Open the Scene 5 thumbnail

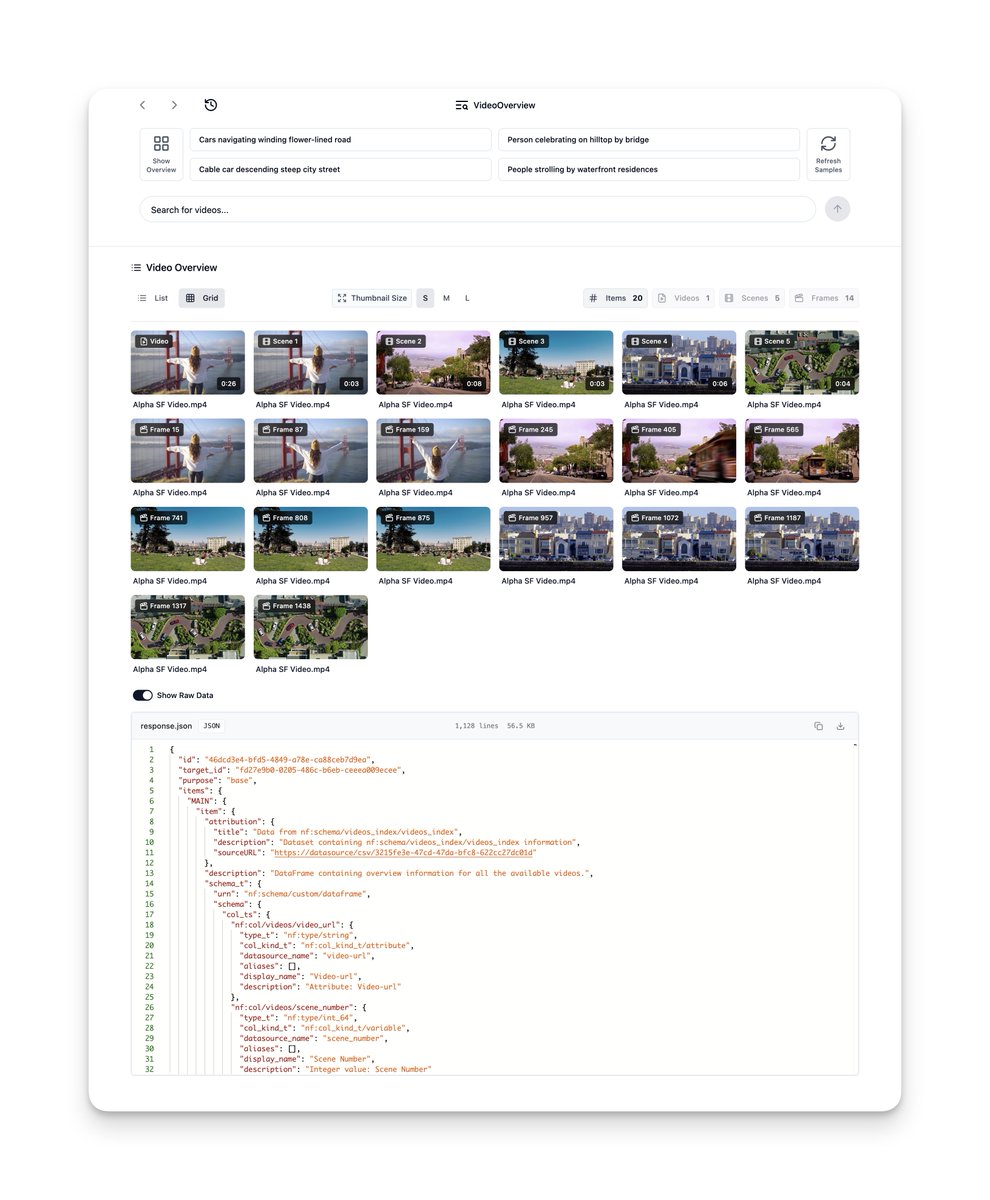tap(802, 363)
